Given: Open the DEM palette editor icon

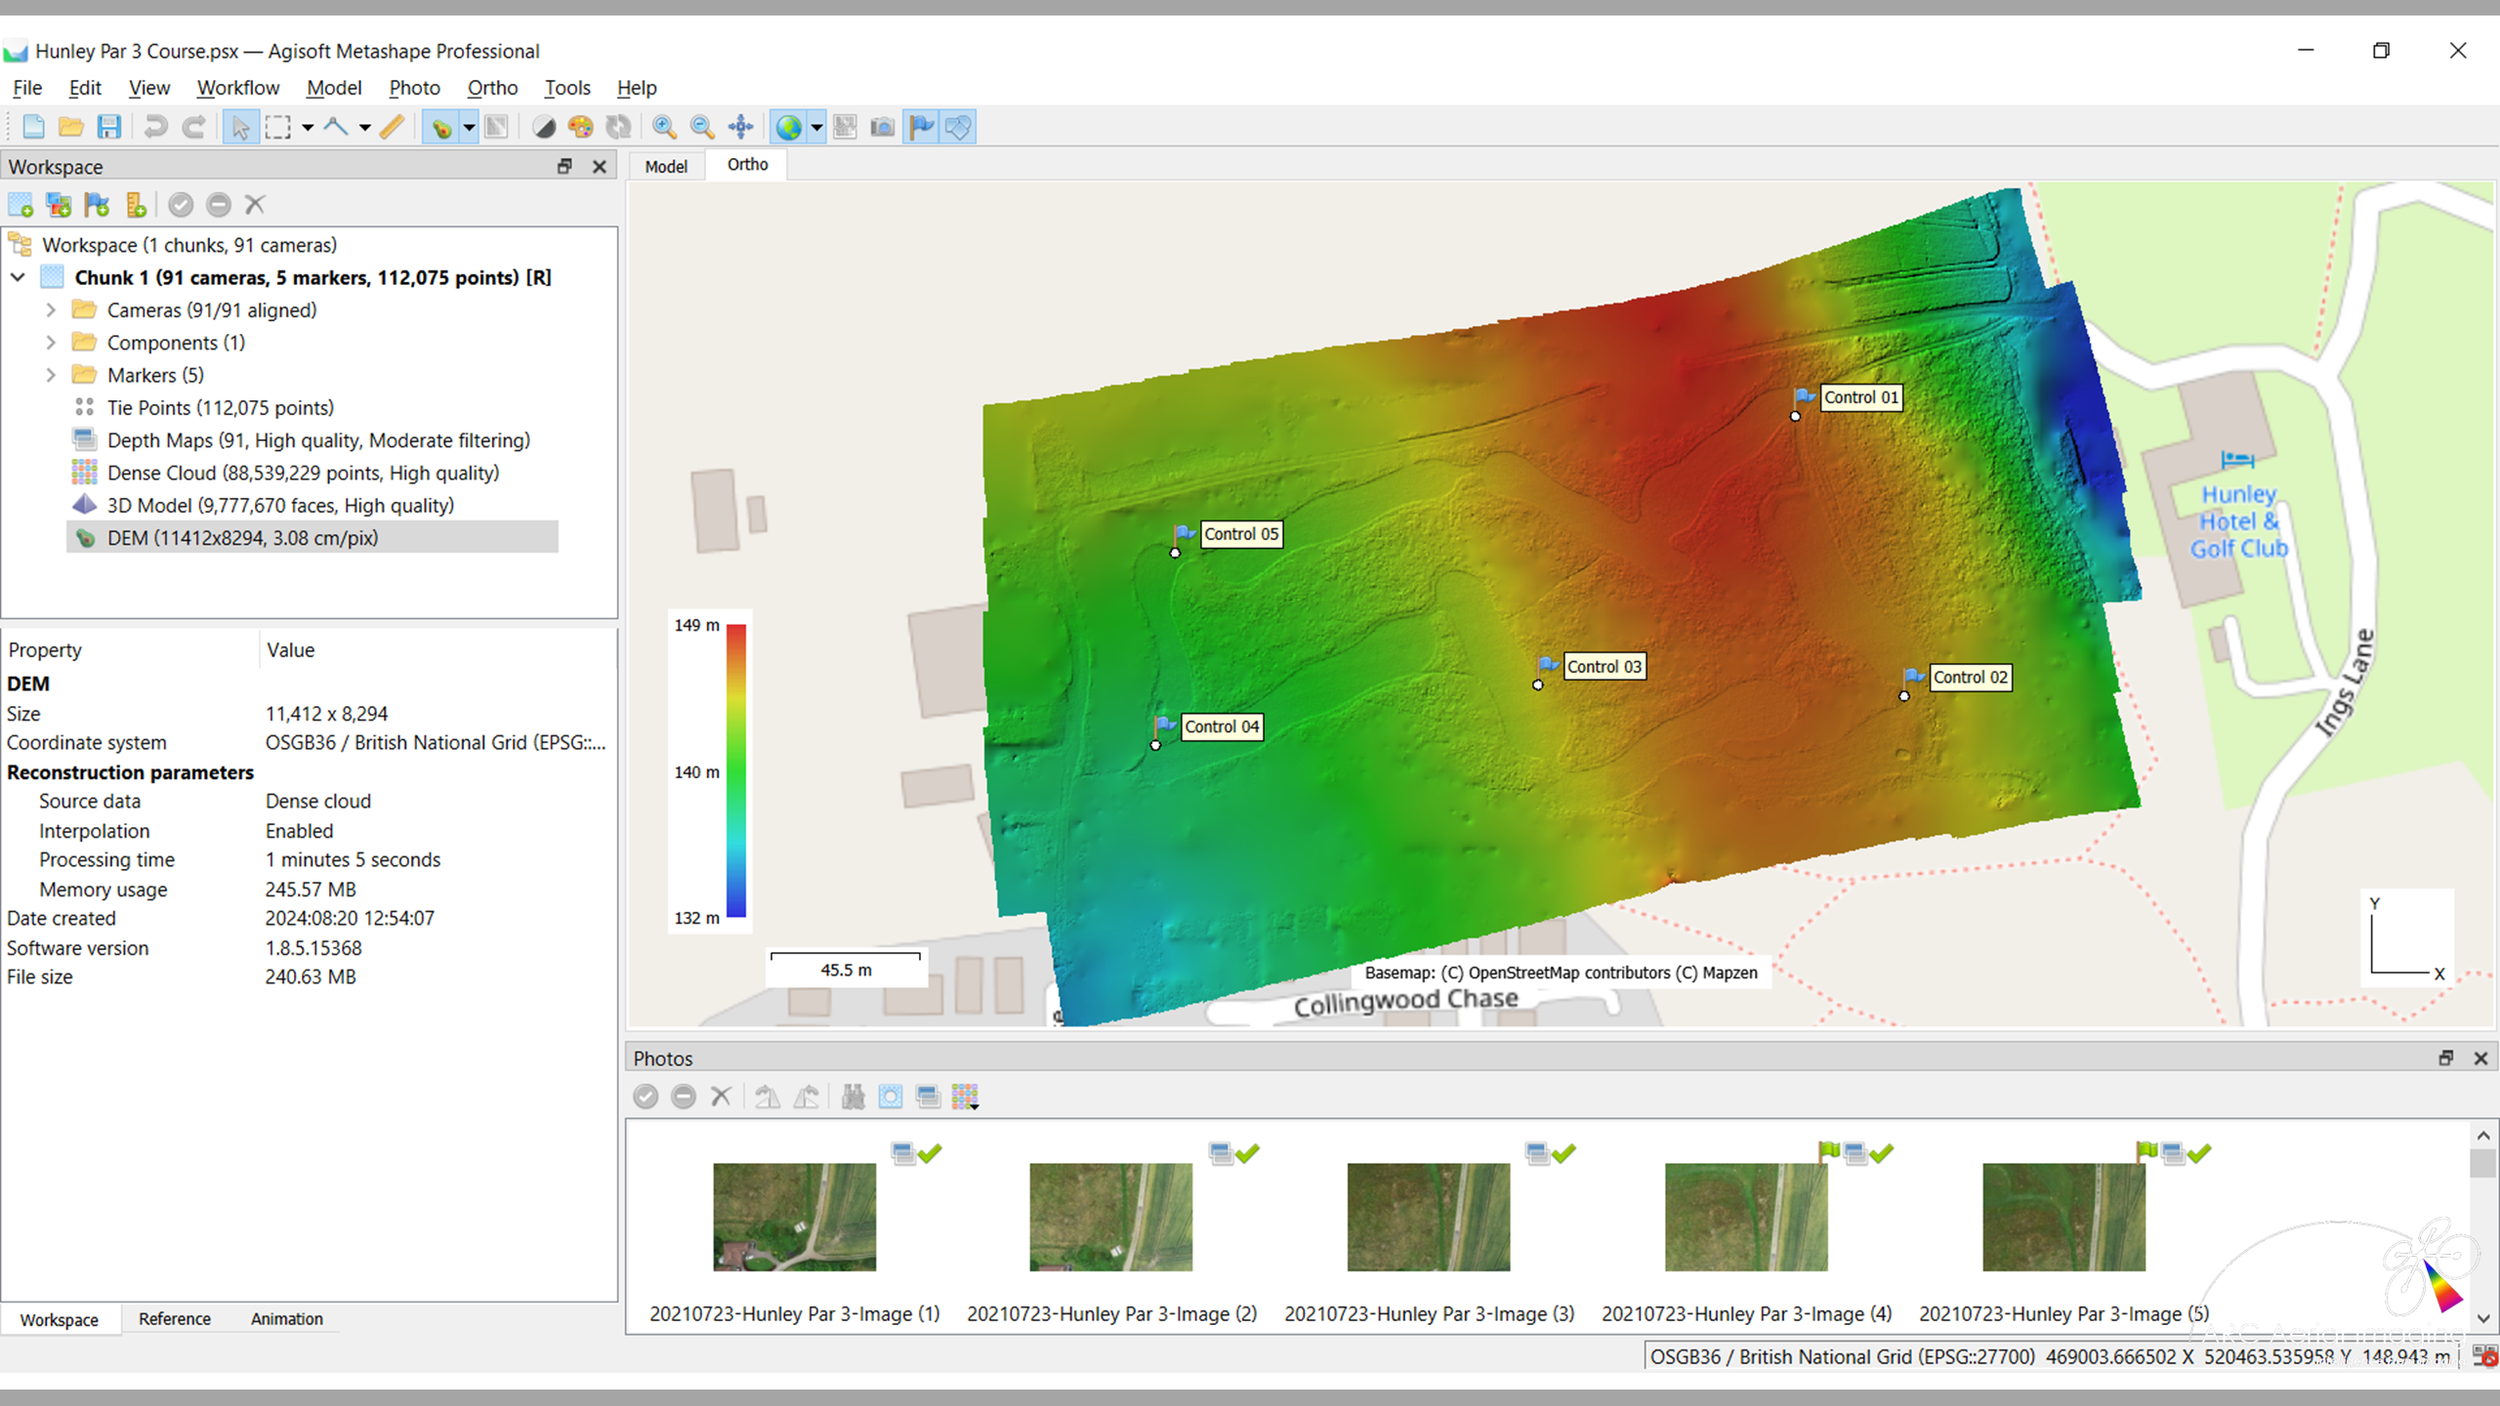Looking at the screenshot, I should [580, 127].
